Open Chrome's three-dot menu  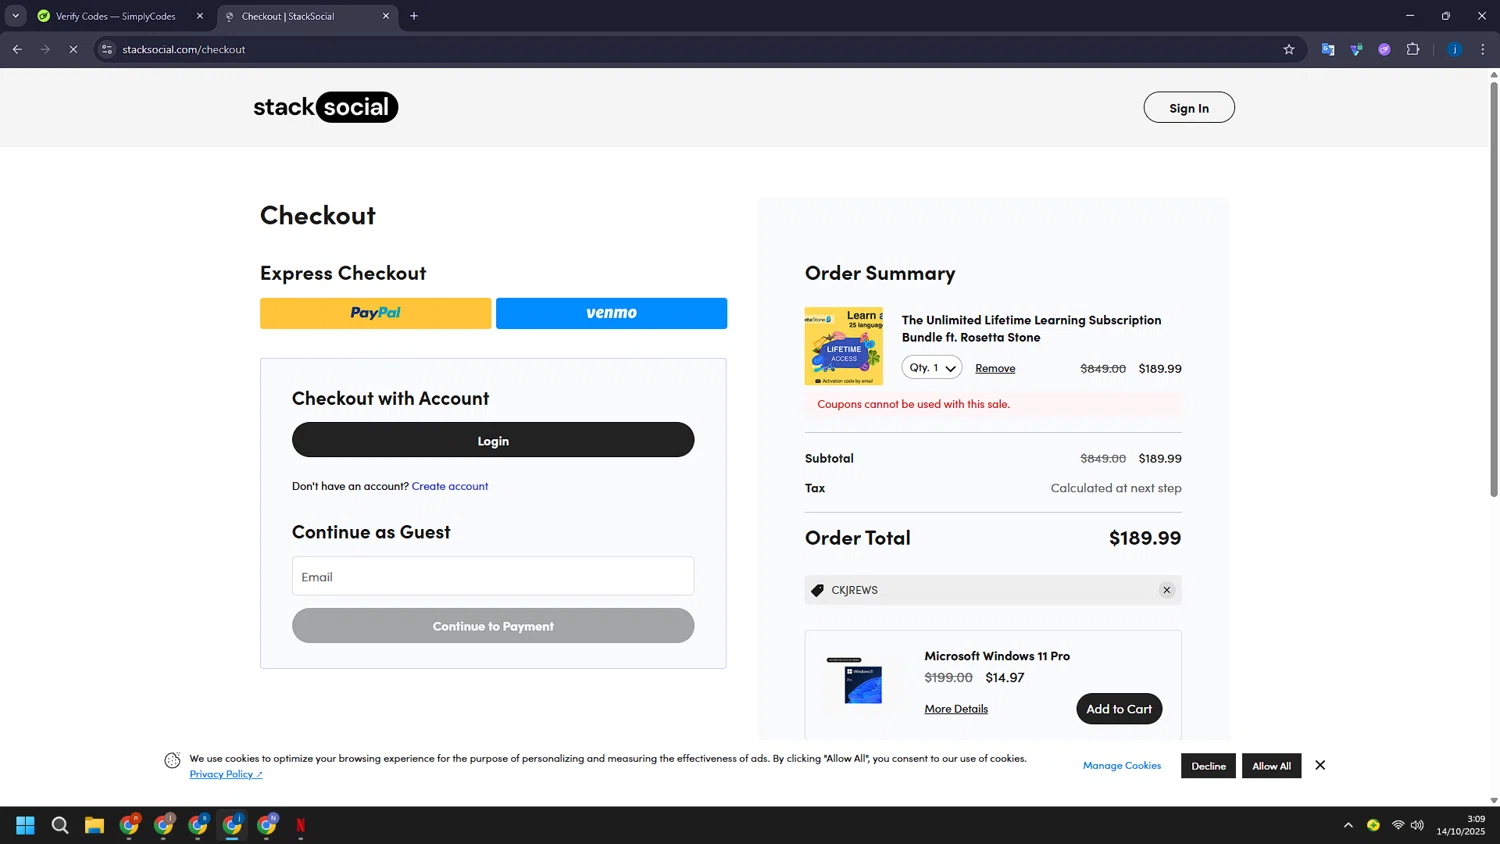coord(1482,49)
